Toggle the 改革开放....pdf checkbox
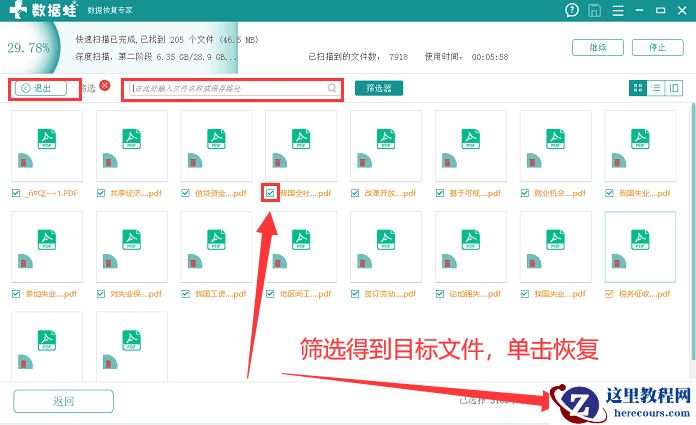Image resolution: width=696 pixels, height=425 pixels. 355,193
